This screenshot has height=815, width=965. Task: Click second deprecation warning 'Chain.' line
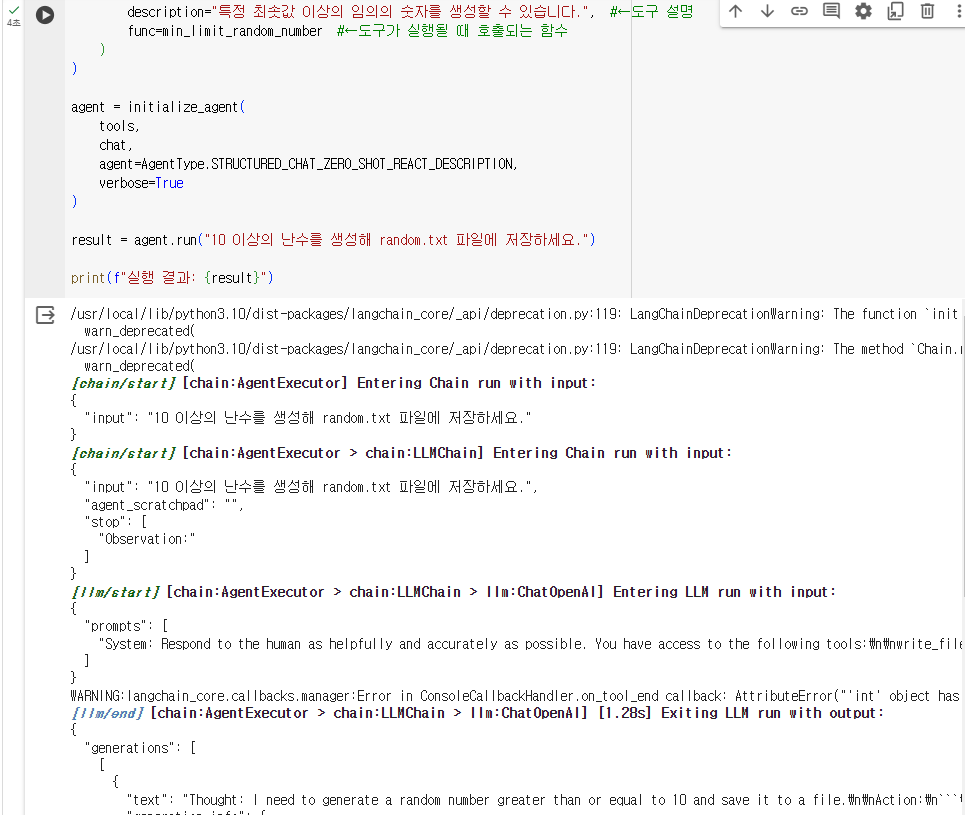(x=516, y=349)
